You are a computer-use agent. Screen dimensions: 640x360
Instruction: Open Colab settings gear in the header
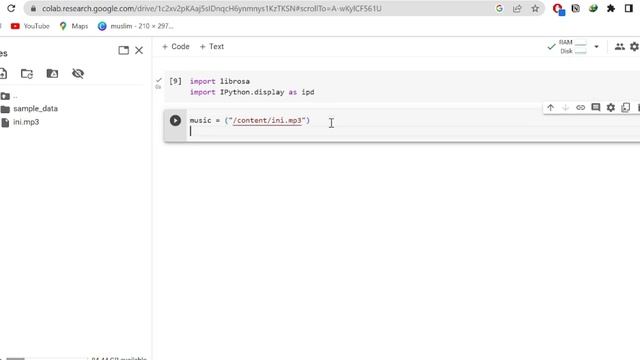pyautogui.click(x=635, y=47)
